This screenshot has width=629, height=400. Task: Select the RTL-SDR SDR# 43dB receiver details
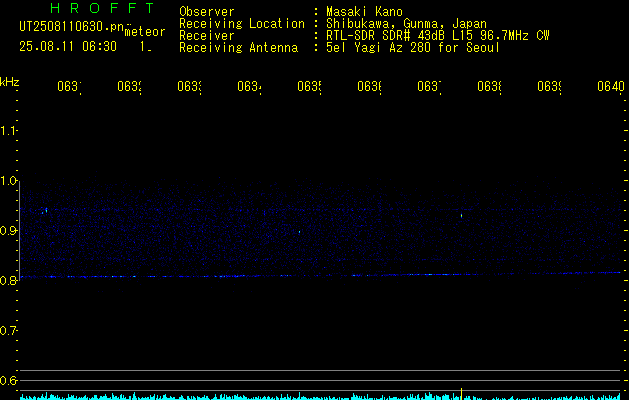coord(438,36)
